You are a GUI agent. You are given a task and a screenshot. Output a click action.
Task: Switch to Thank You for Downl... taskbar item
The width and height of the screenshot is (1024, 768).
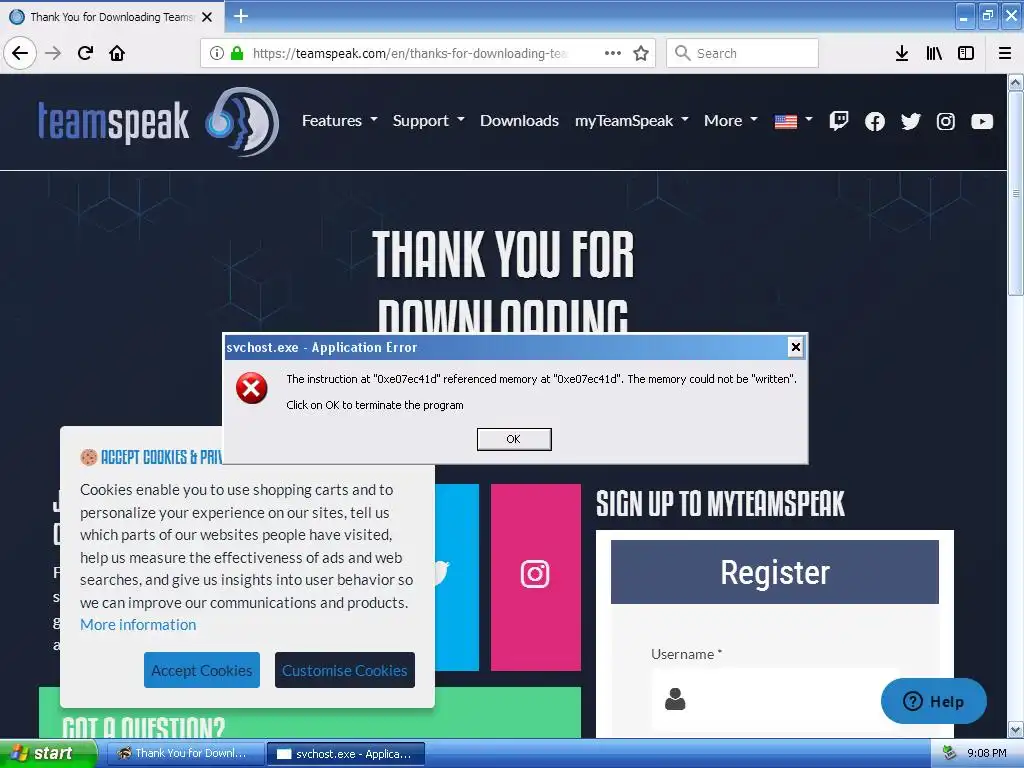tap(185, 754)
